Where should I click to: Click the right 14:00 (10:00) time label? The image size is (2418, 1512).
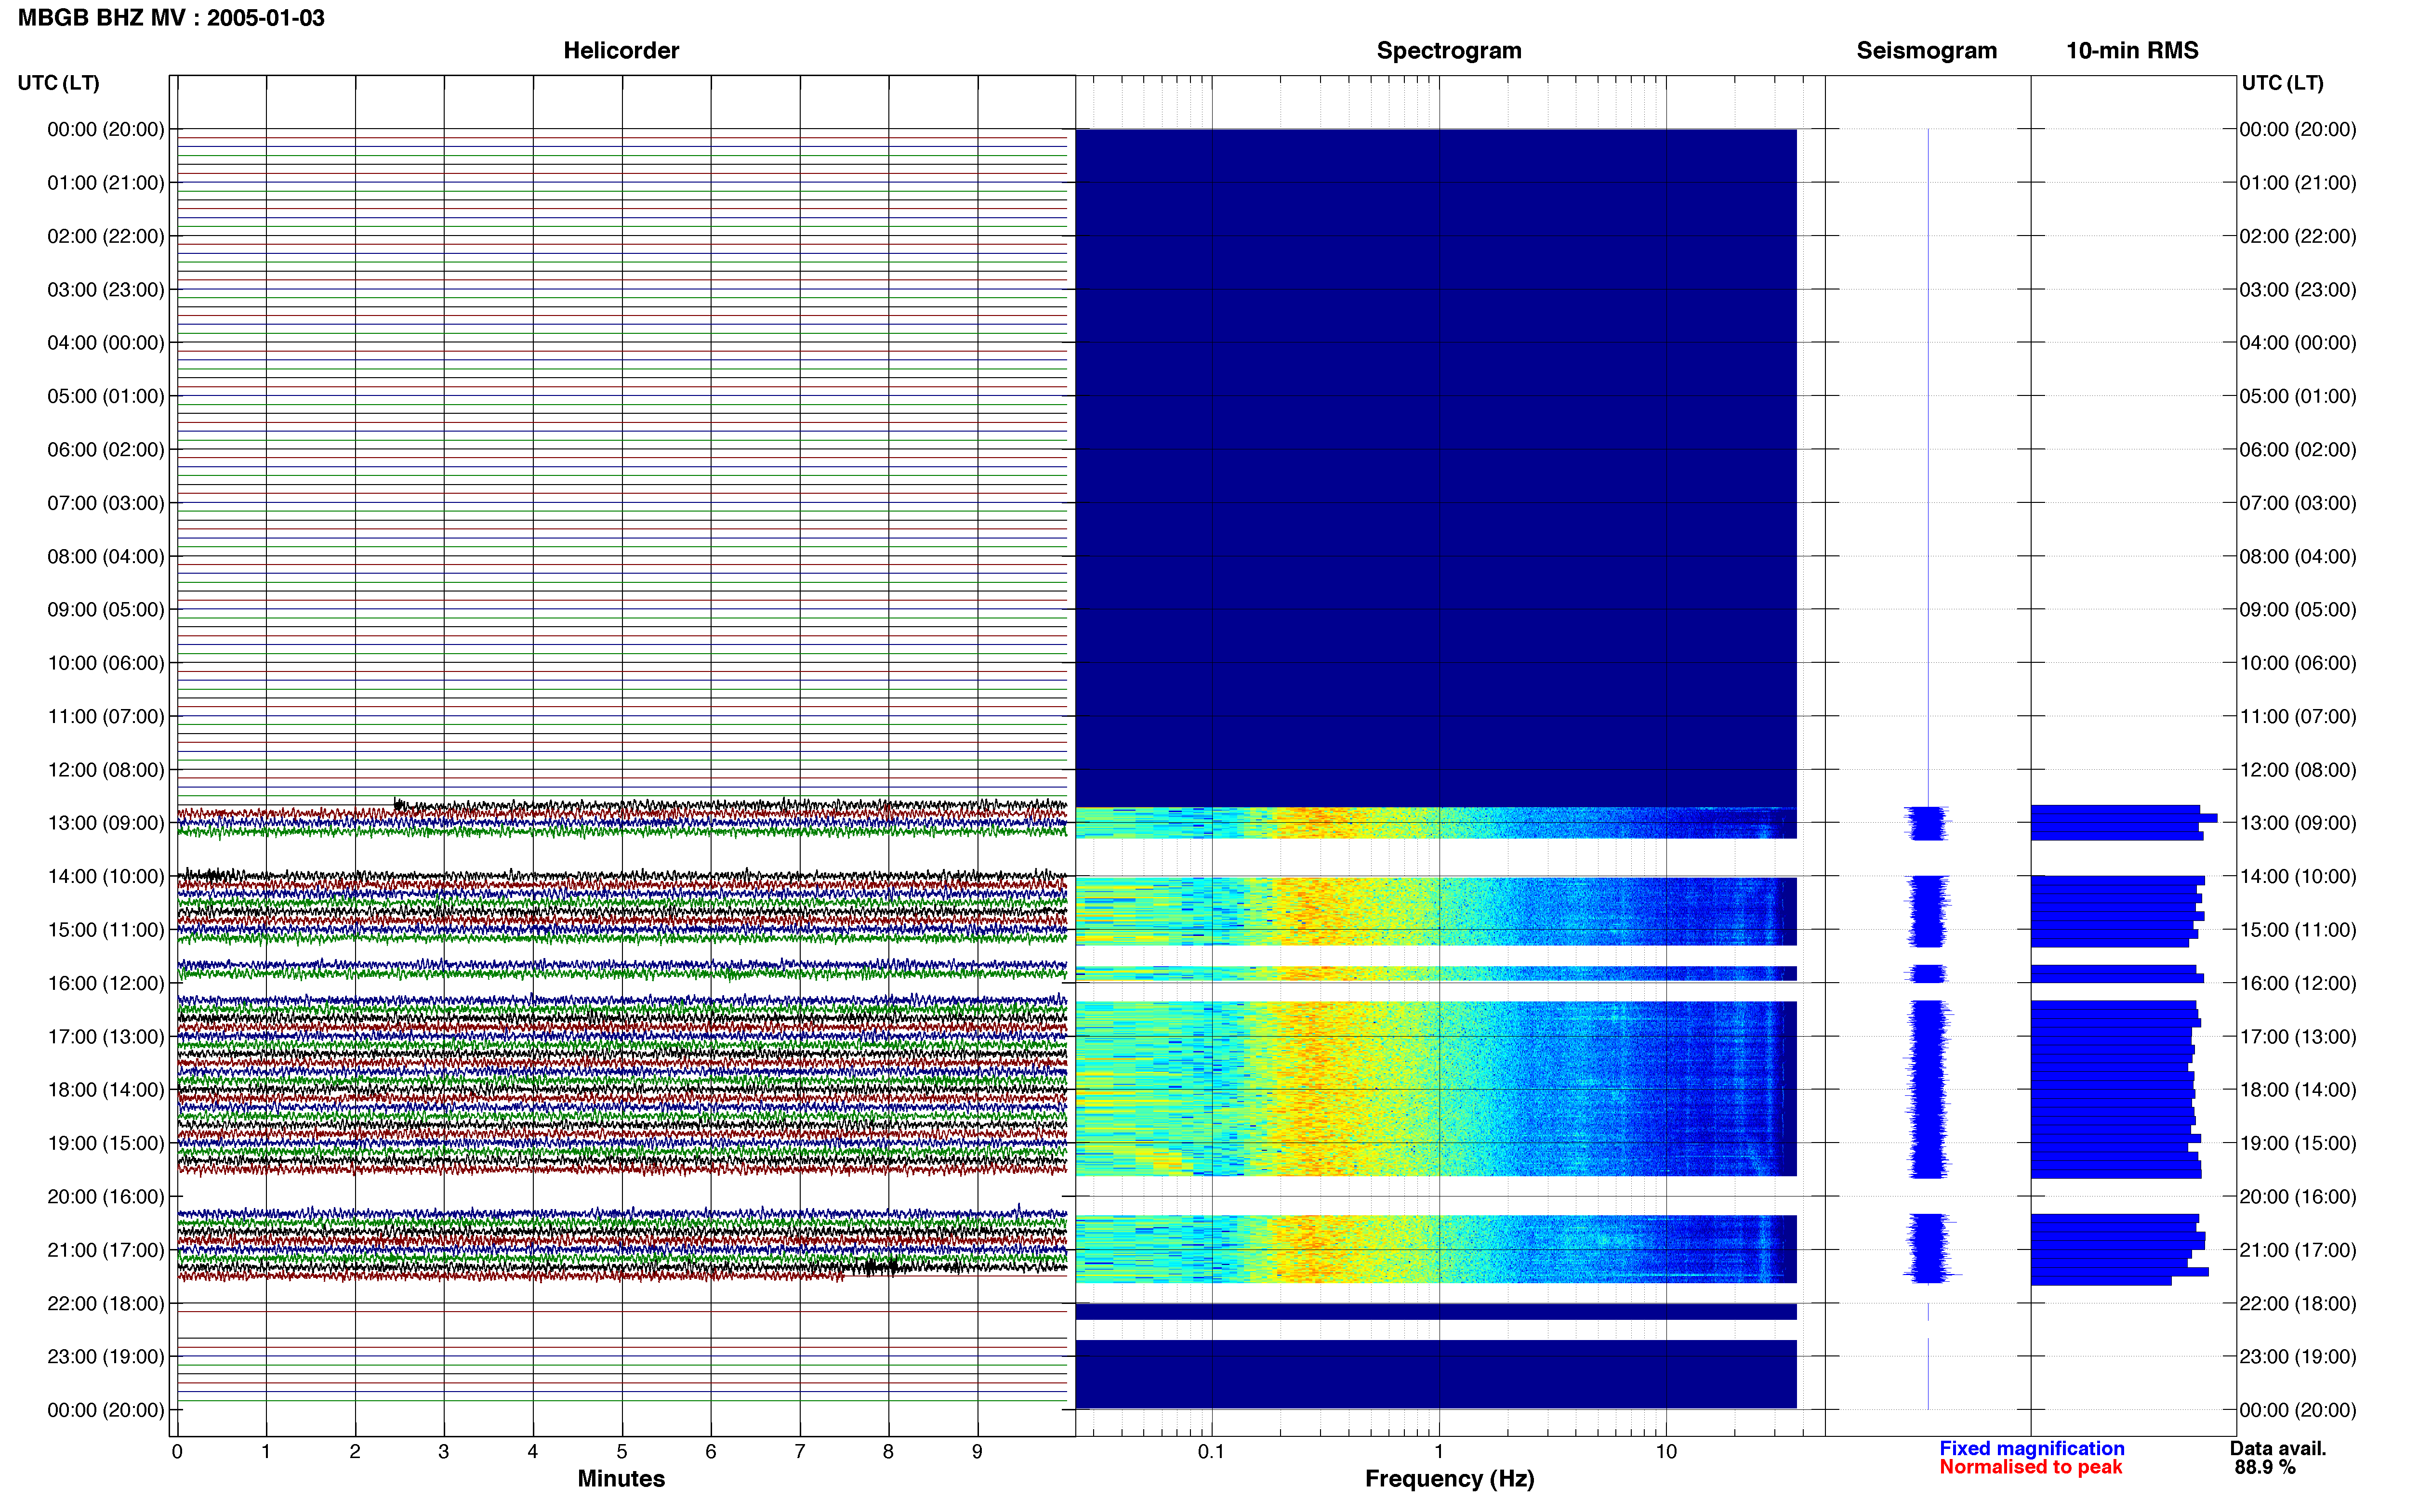[x=2298, y=877]
